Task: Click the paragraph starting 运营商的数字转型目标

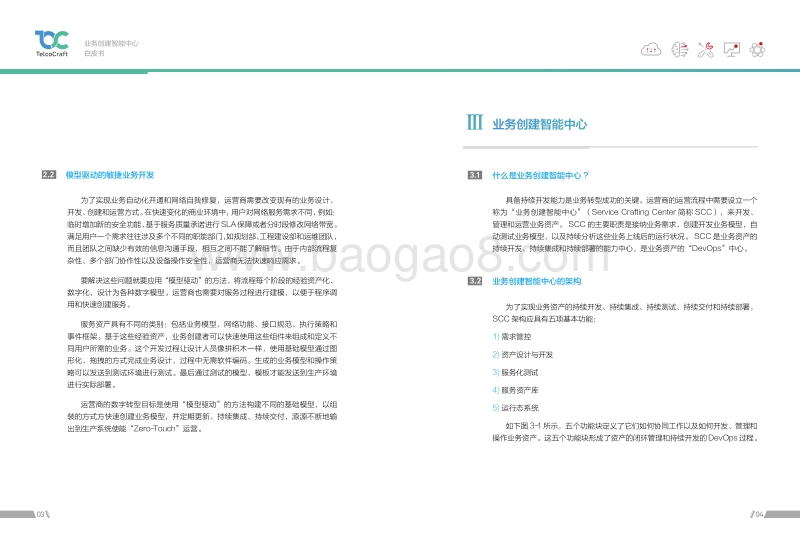Action: 202,416
